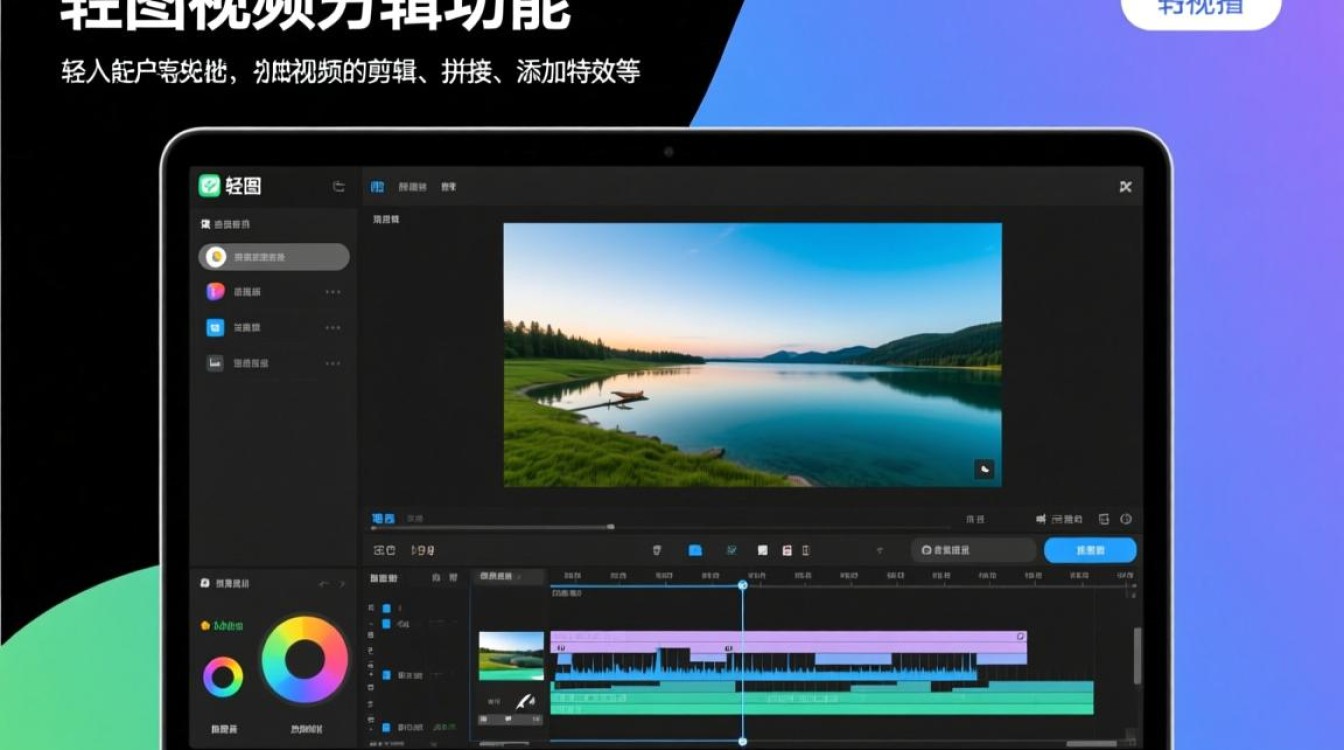Open the blue square icon sidebar item
This screenshot has width=1344, height=750.
[x=215, y=328]
